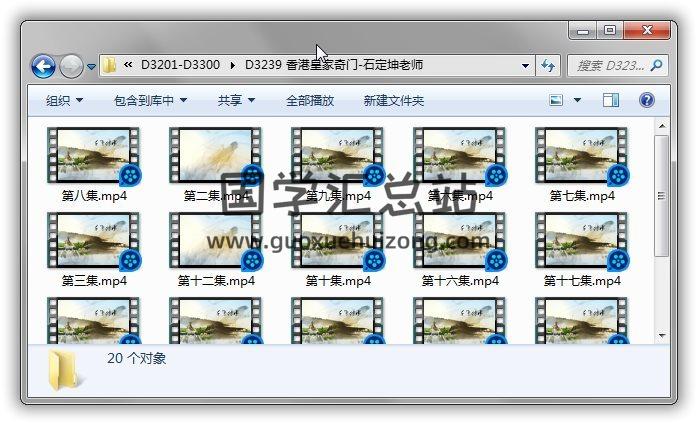Screen dimensions: 698x425
Task: Minimize the Explorer window
Action: (583, 30)
